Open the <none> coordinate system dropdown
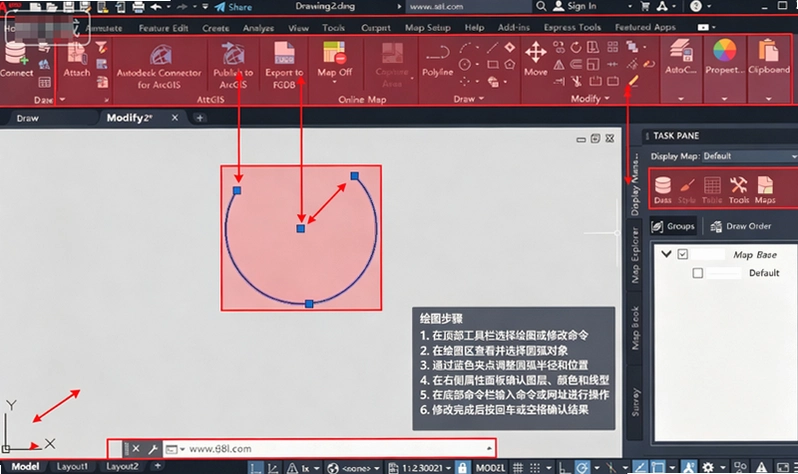This screenshot has height=474, width=798. pyautogui.click(x=377, y=468)
